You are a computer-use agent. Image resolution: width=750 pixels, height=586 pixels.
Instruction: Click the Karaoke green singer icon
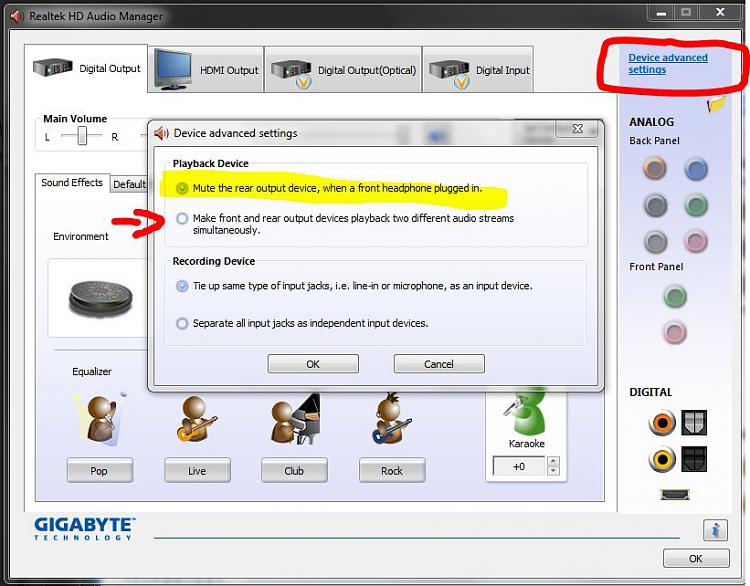[525, 412]
